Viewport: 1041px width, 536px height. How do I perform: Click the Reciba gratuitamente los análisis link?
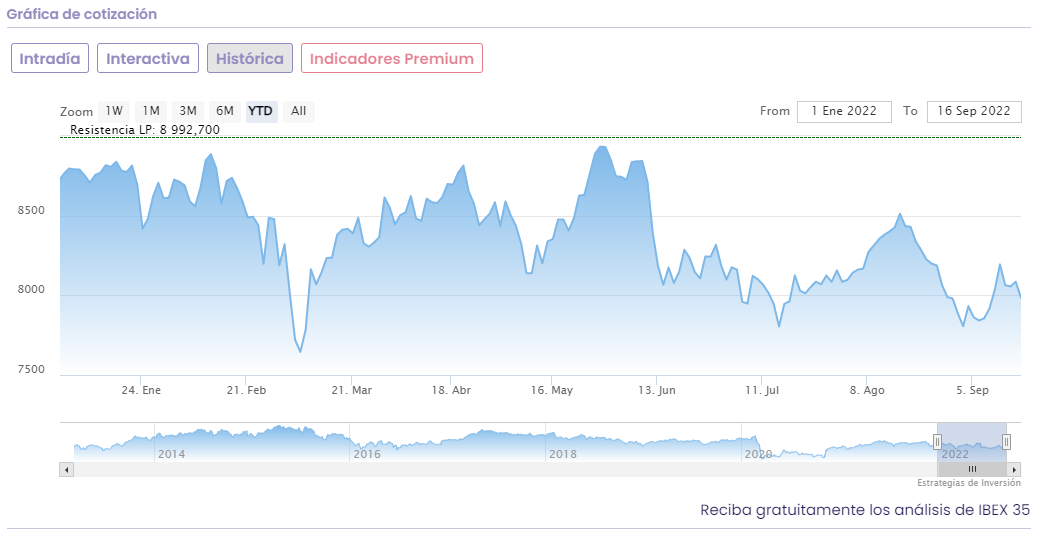point(865,510)
